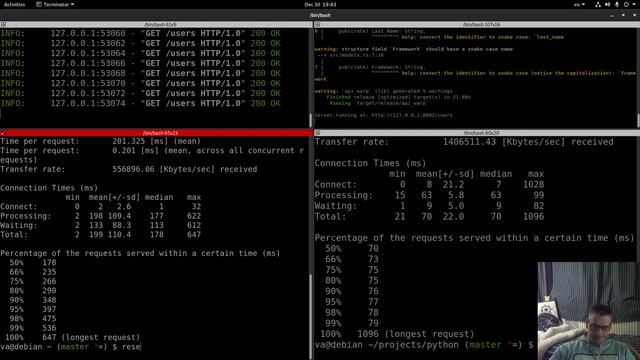Screen dimensions: 640x360
Task: Click log line for 127.0.0.1:53060
Action: (140, 33)
